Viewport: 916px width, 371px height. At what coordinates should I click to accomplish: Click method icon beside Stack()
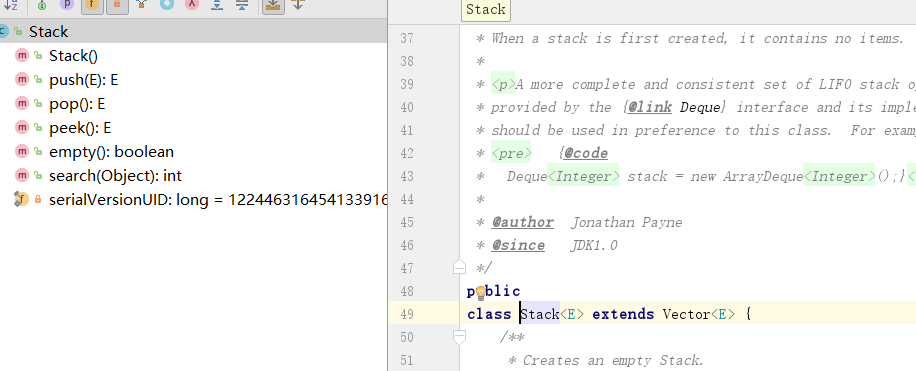point(22,56)
